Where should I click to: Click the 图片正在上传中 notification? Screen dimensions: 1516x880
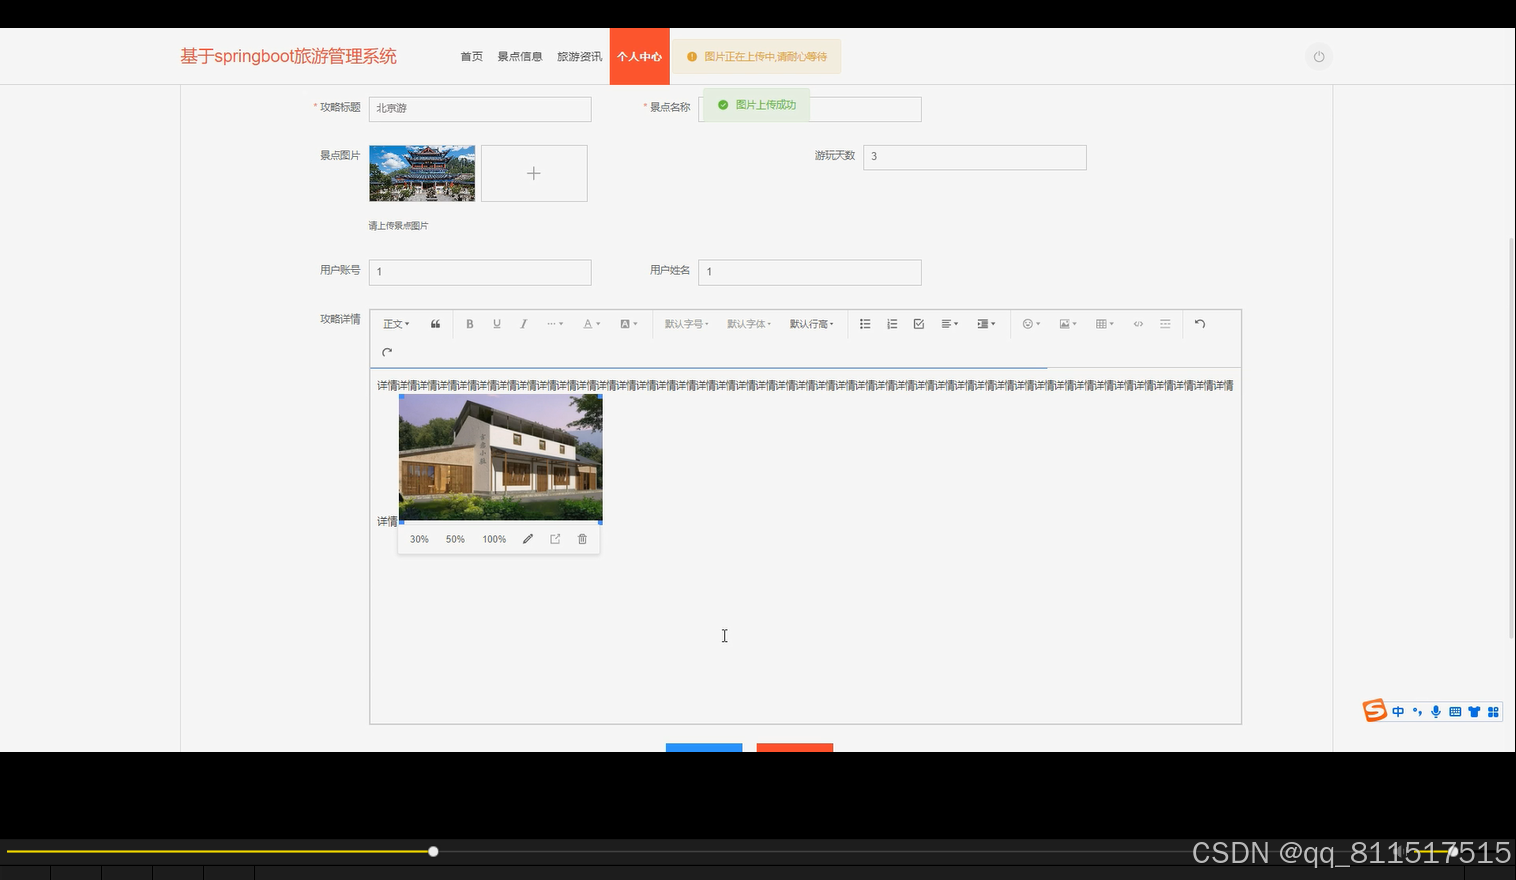click(x=757, y=57)
